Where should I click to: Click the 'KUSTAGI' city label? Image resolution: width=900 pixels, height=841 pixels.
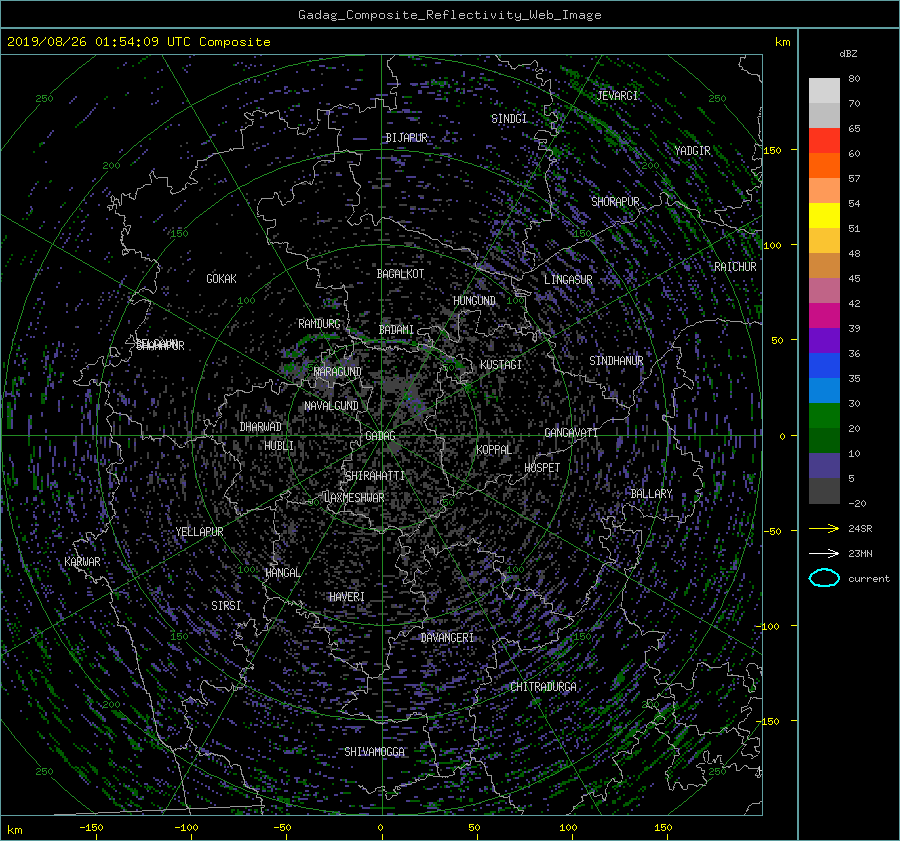click(501, 365)
